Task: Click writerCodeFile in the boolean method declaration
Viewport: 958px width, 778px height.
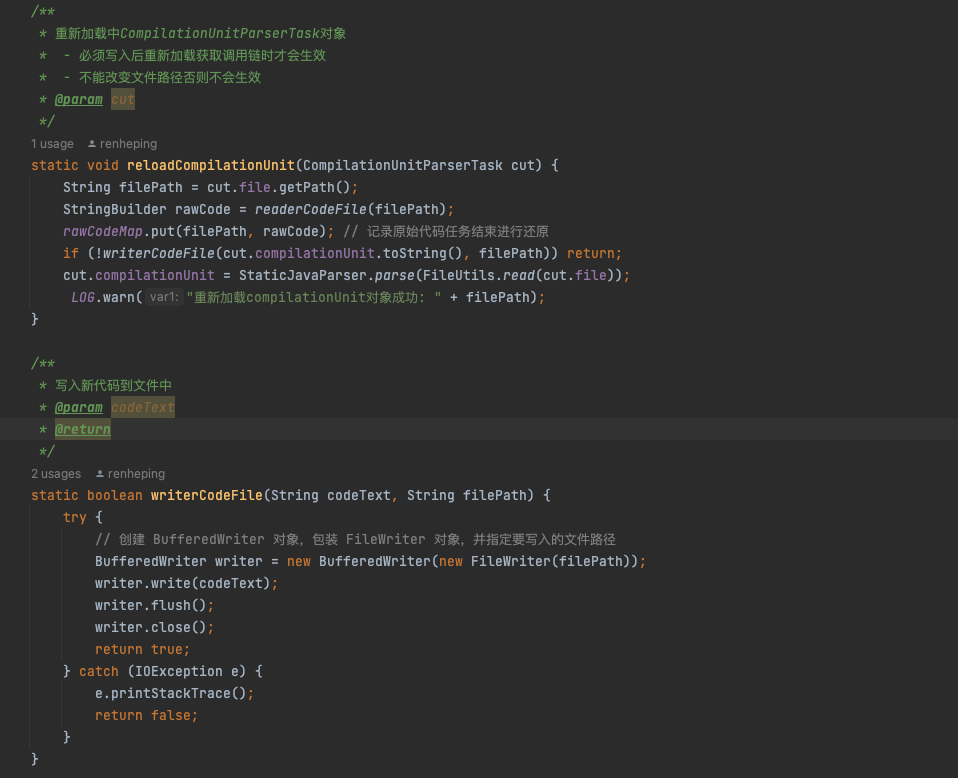Action: pos(207,496)
